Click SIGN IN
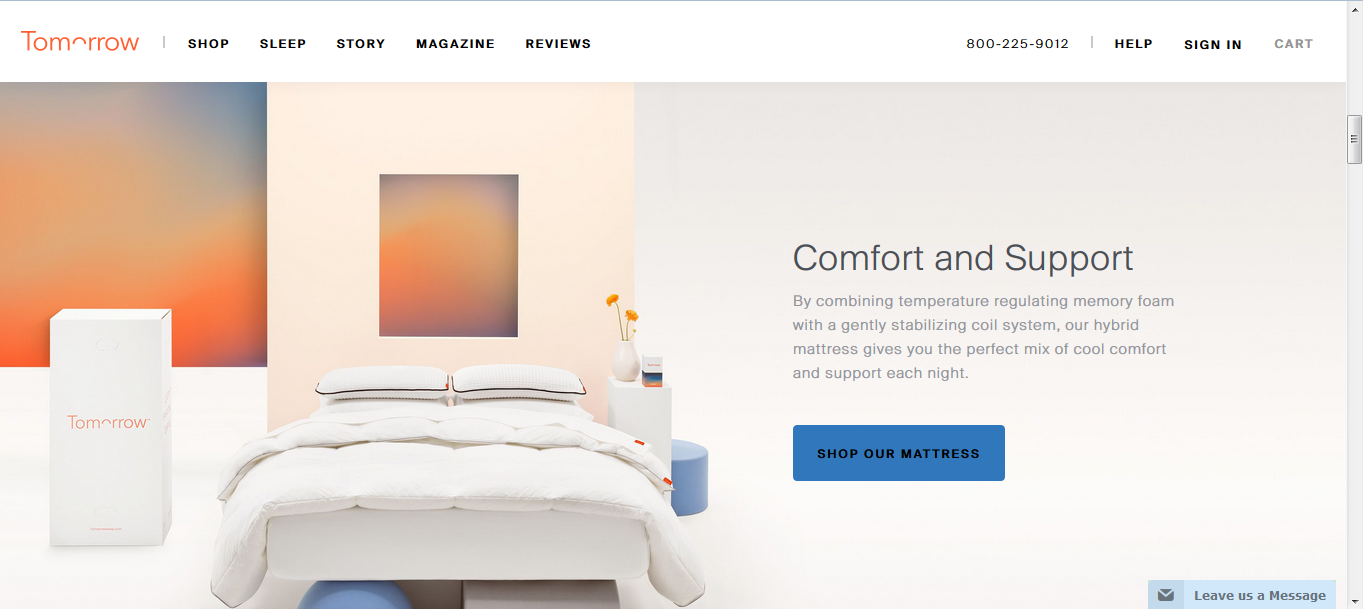 click(1213, 45)
